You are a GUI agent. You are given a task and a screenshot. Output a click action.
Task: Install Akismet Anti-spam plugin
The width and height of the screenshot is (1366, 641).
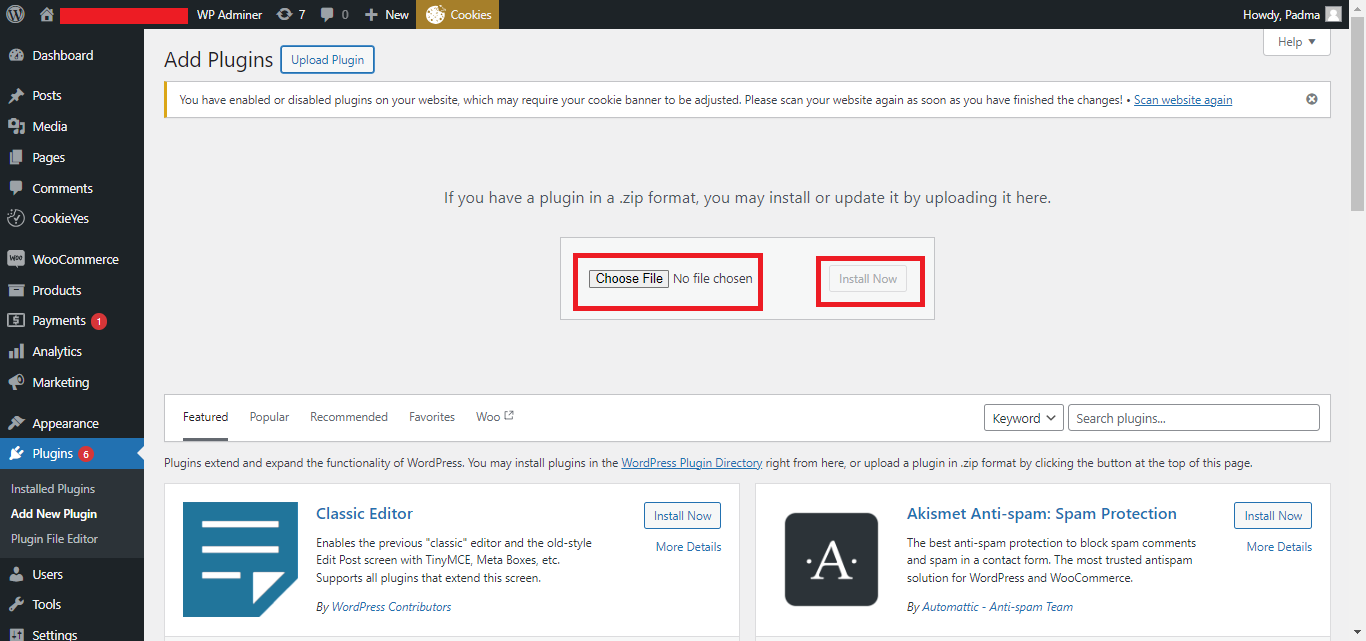[x=1273, y=516]
